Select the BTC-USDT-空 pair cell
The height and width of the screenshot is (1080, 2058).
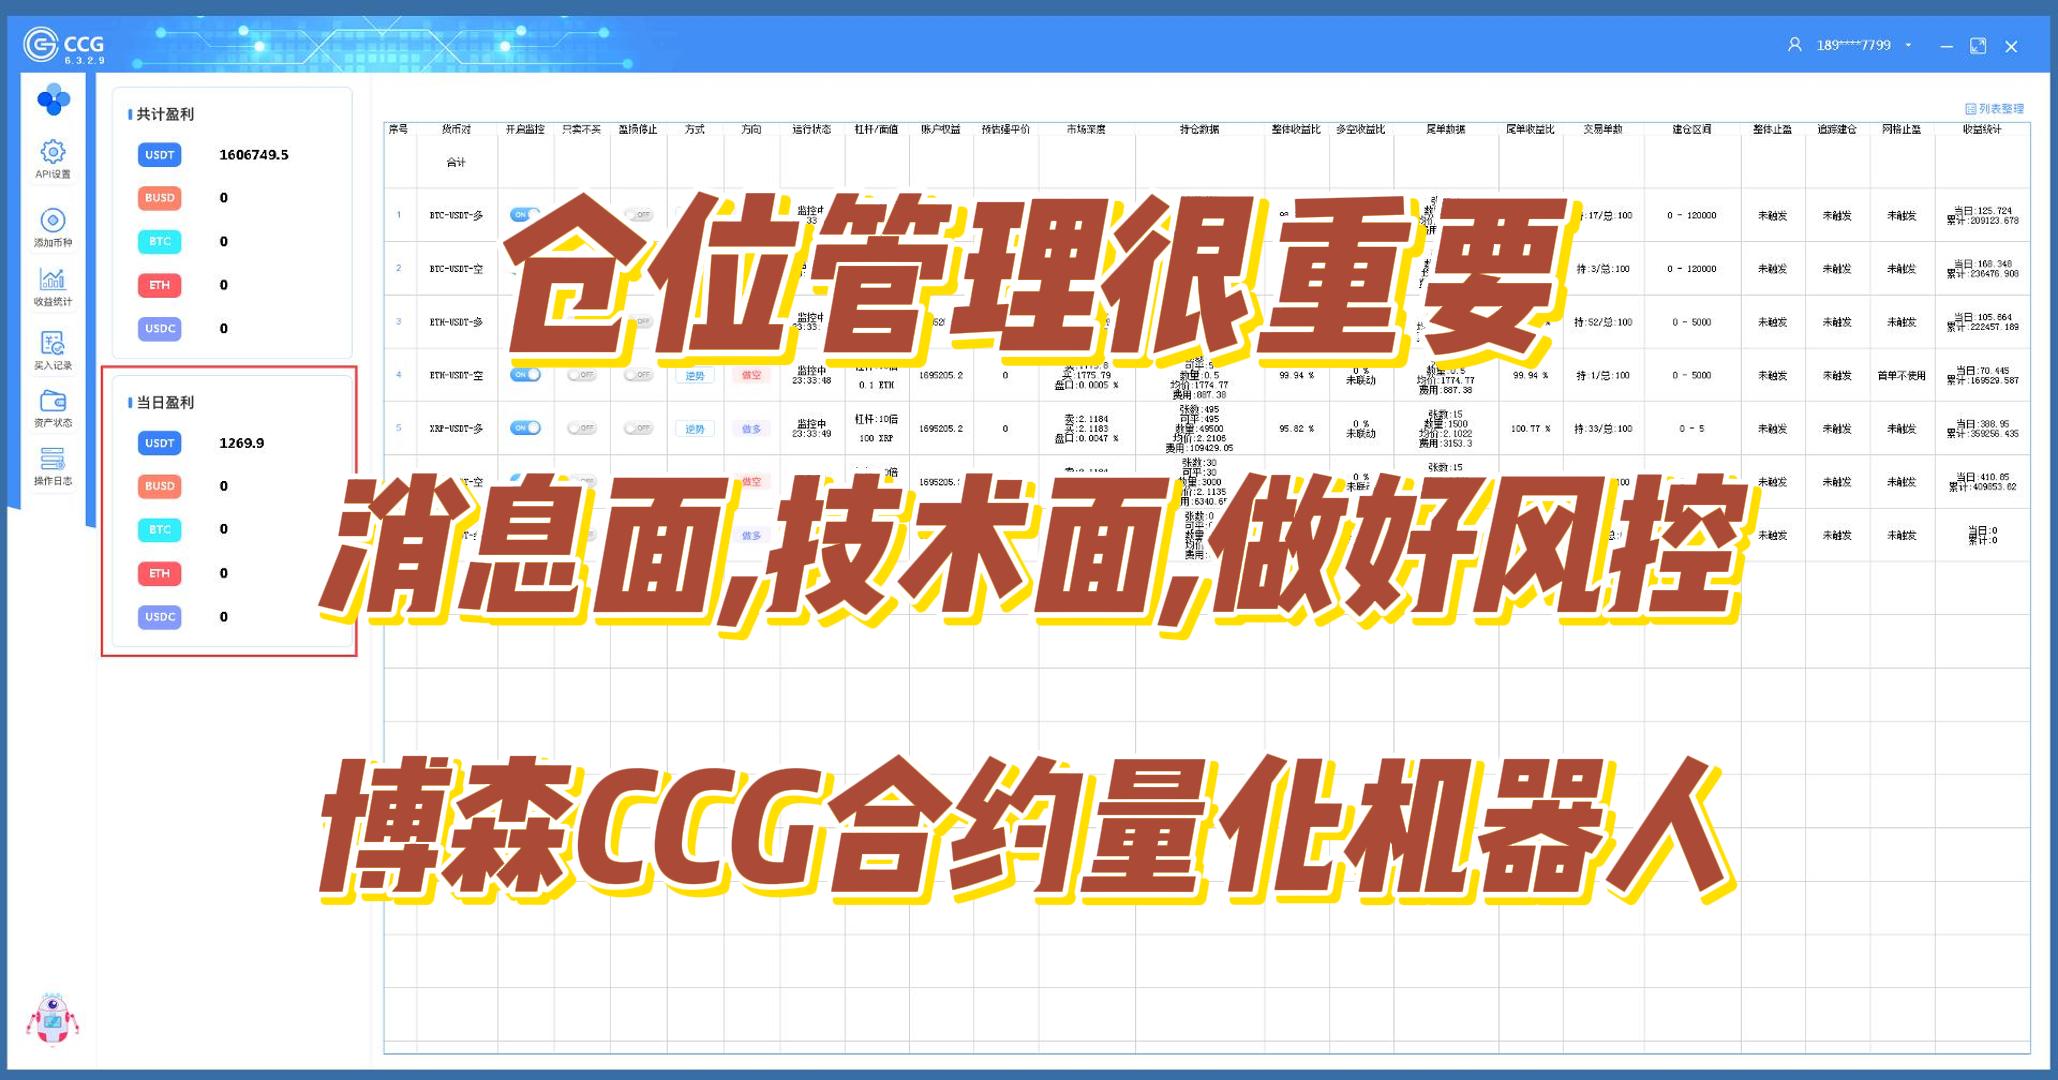[456, 268]
